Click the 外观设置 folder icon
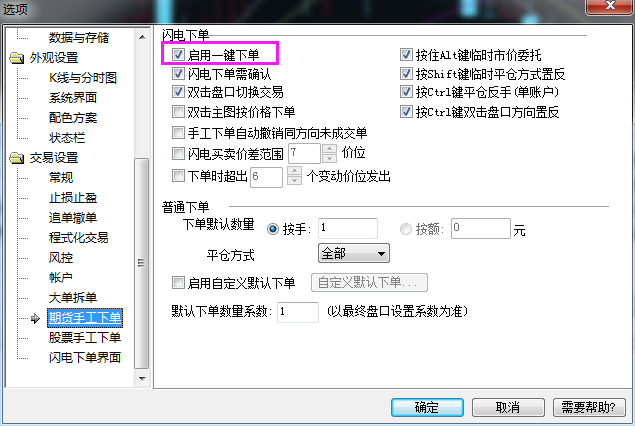 [17, 58]
